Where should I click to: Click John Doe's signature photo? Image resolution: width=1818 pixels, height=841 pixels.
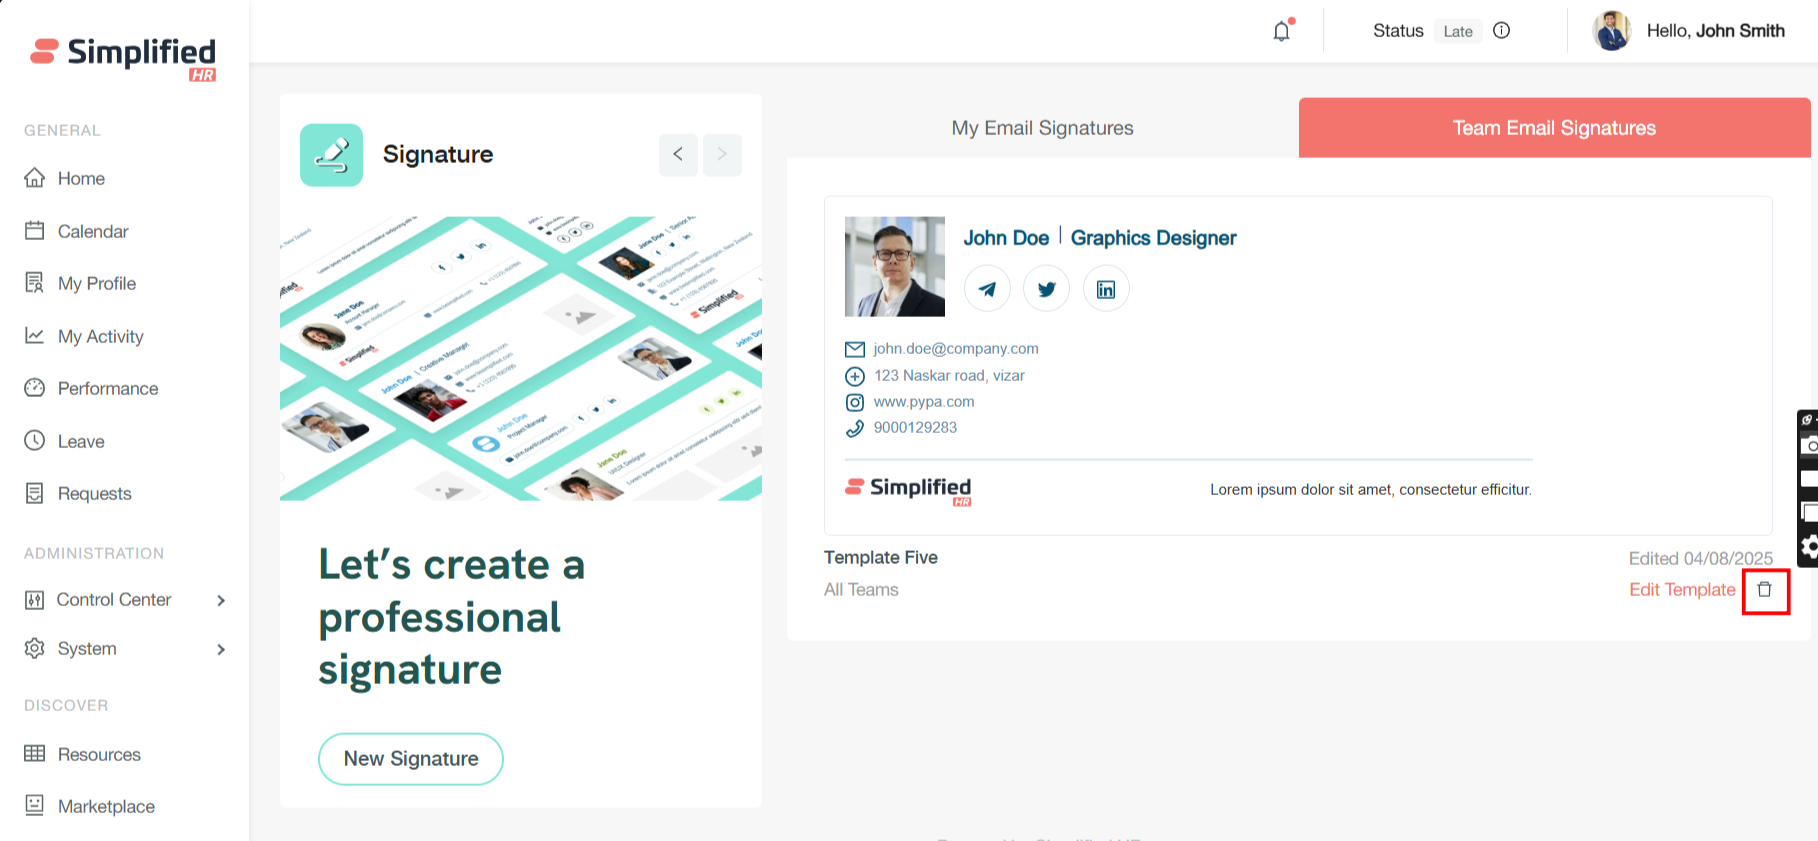click(x=894, y=266)
